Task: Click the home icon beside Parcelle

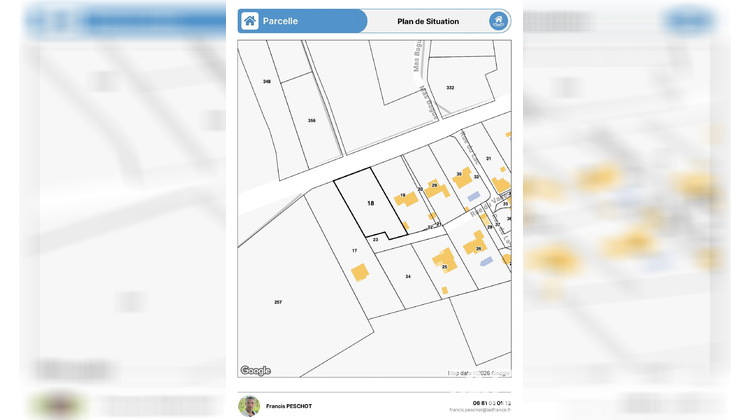Action: coord(250,21)
